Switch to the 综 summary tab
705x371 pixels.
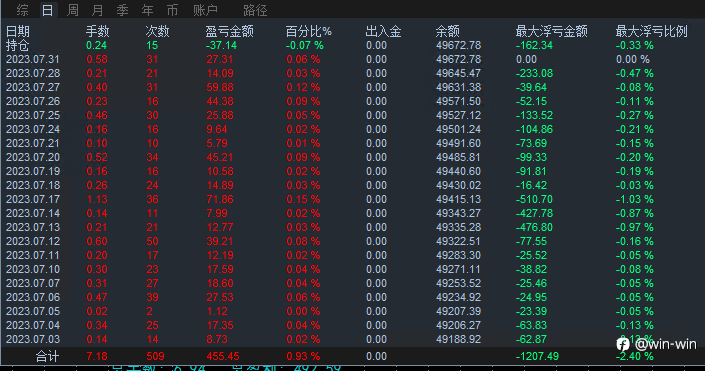coord(22,10)
